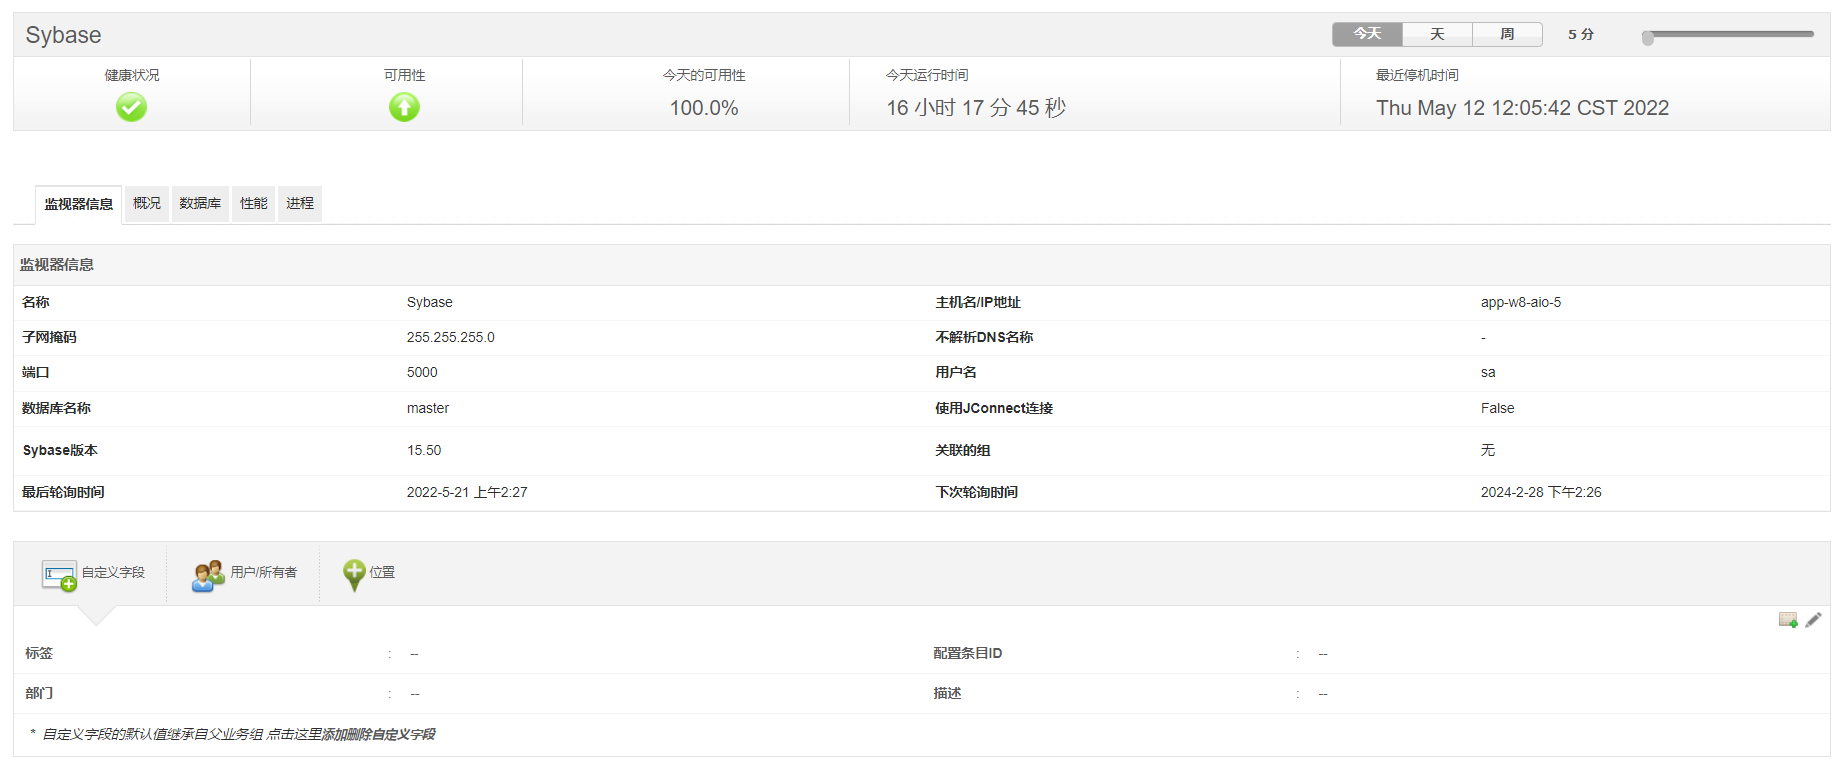The image size is (1842, 766).
Task: Click the Sybase版本 label
Action: (60, 450)
